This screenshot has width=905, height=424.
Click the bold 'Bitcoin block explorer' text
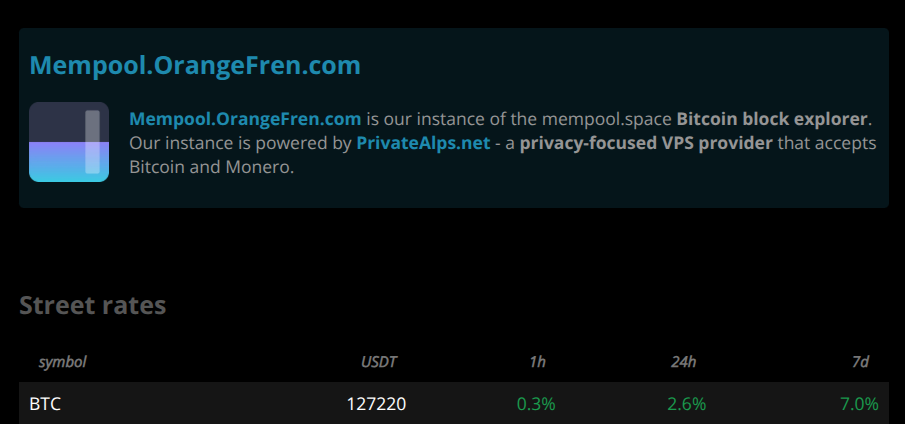tap(772, 119)
